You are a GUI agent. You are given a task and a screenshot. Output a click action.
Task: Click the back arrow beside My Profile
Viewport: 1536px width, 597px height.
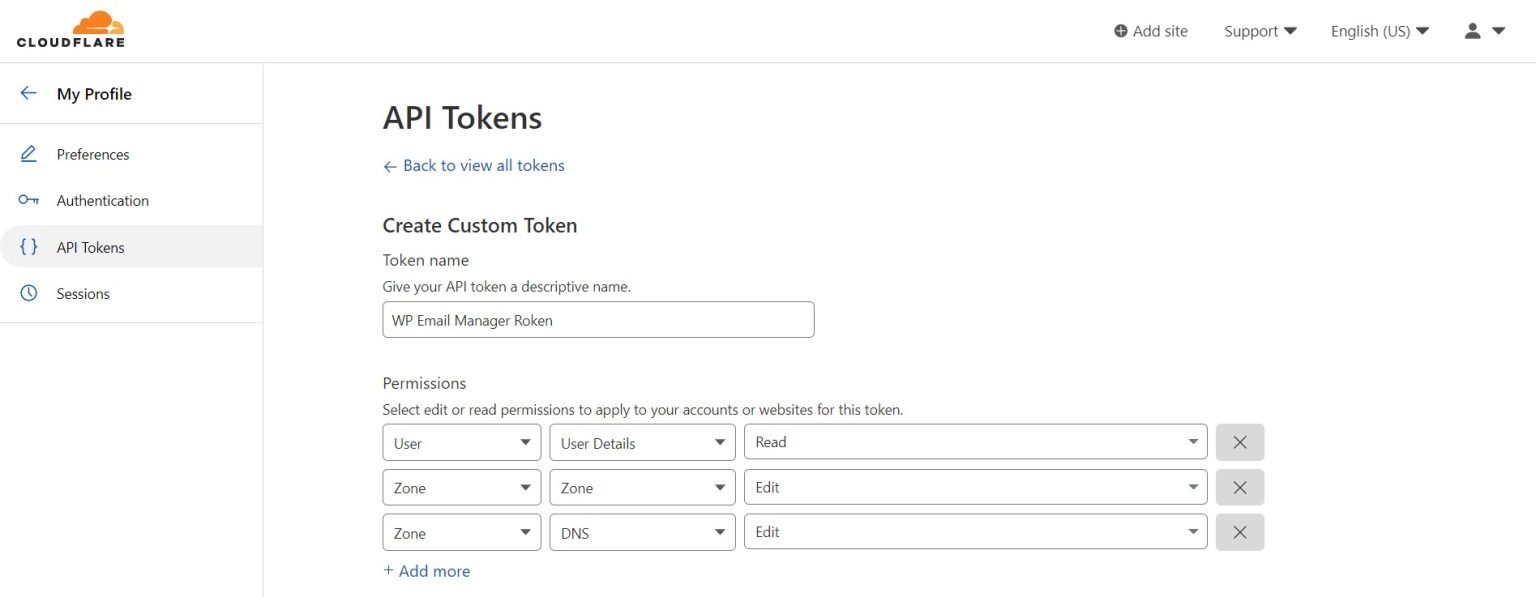(x=28, y=92)
